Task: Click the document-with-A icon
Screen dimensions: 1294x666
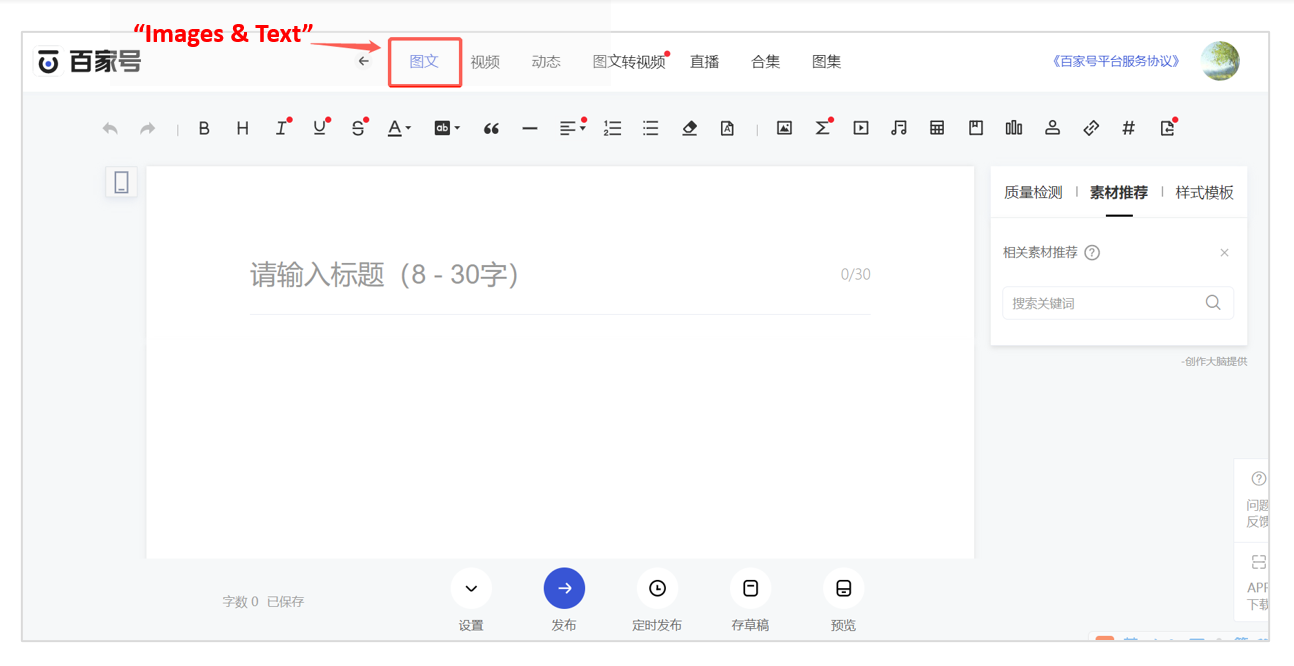Action: point(727,128)
